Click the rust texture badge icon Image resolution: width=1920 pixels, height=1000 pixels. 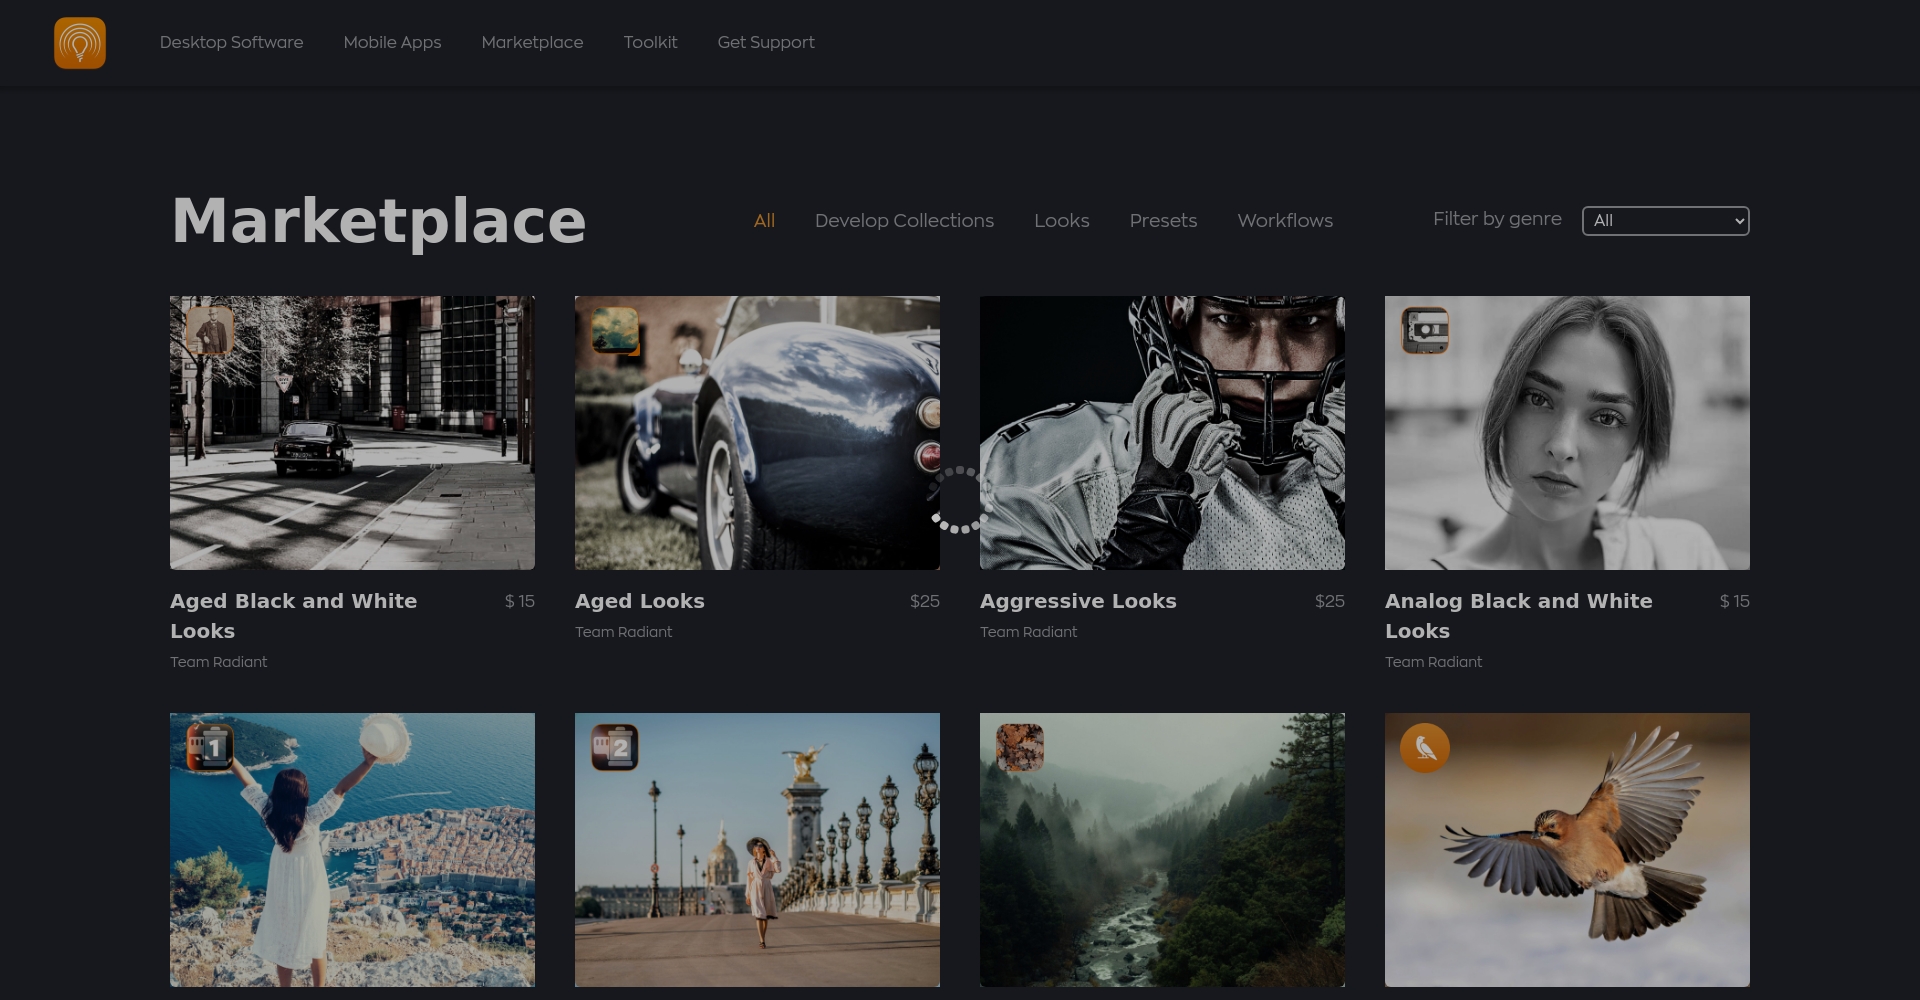1020,747
